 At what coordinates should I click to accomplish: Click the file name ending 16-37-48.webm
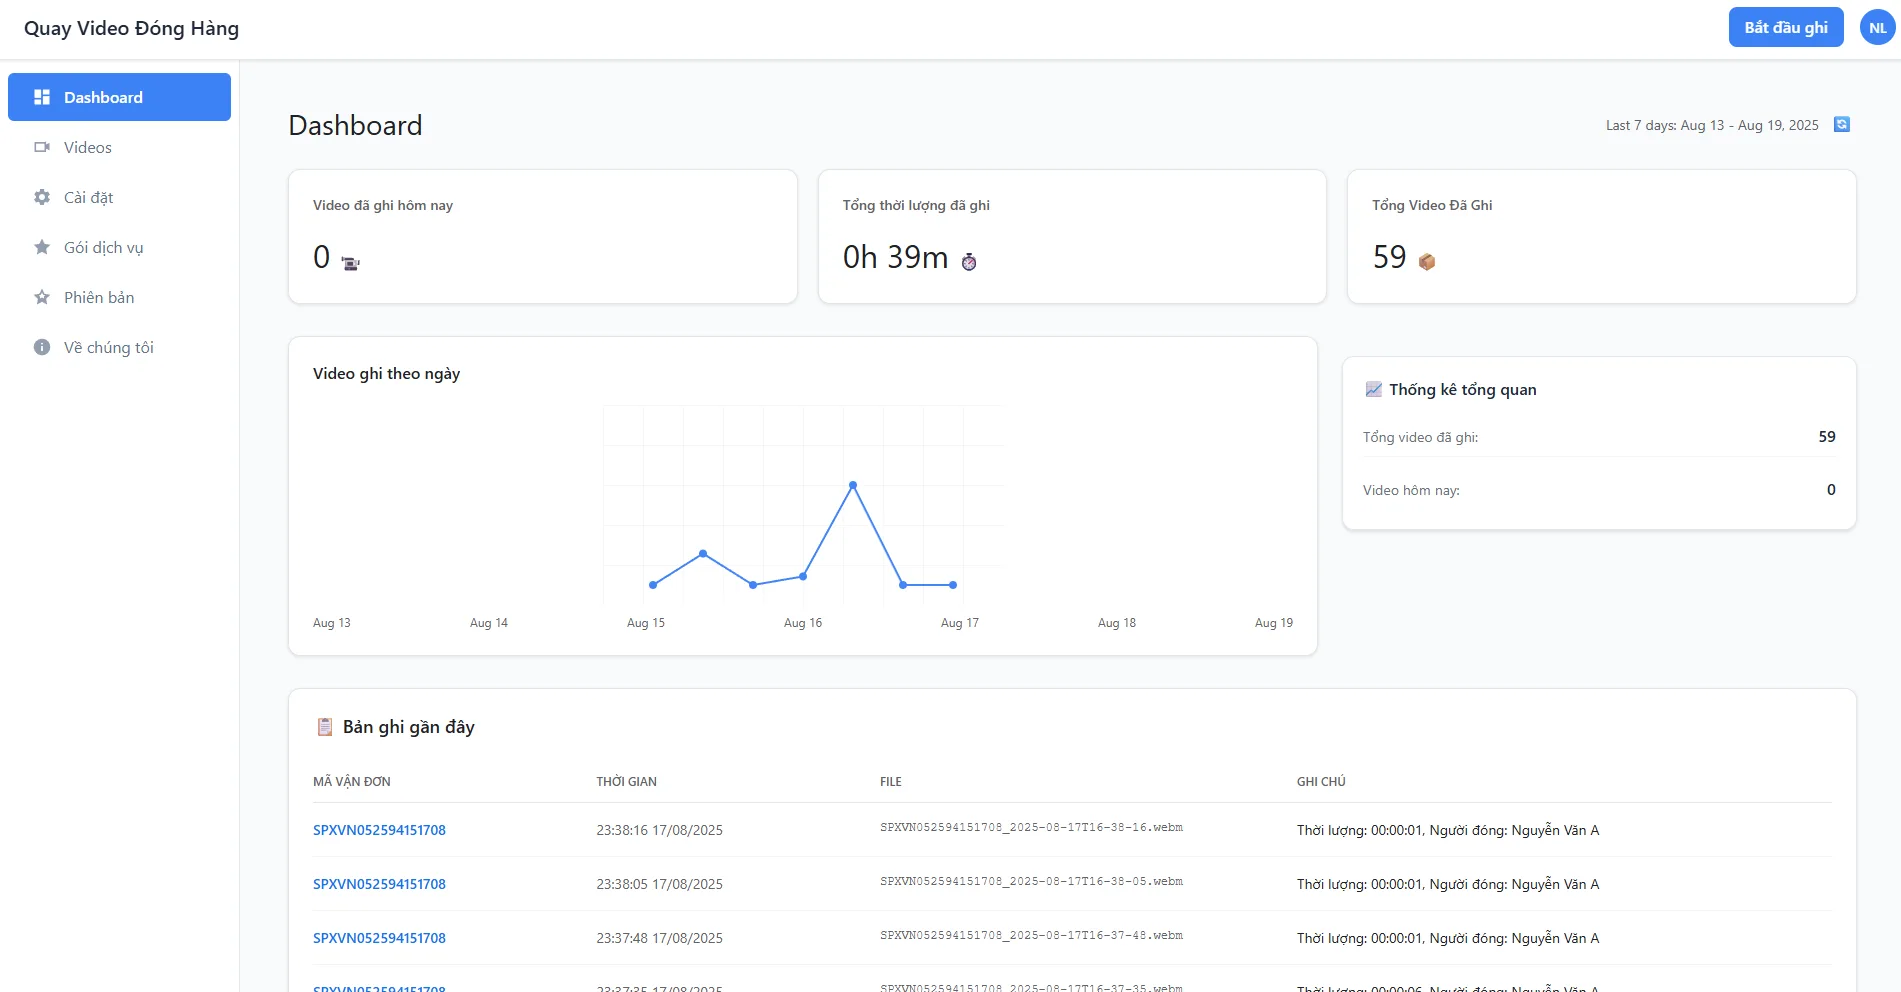pyautogui.click(x=1031, y=936)
